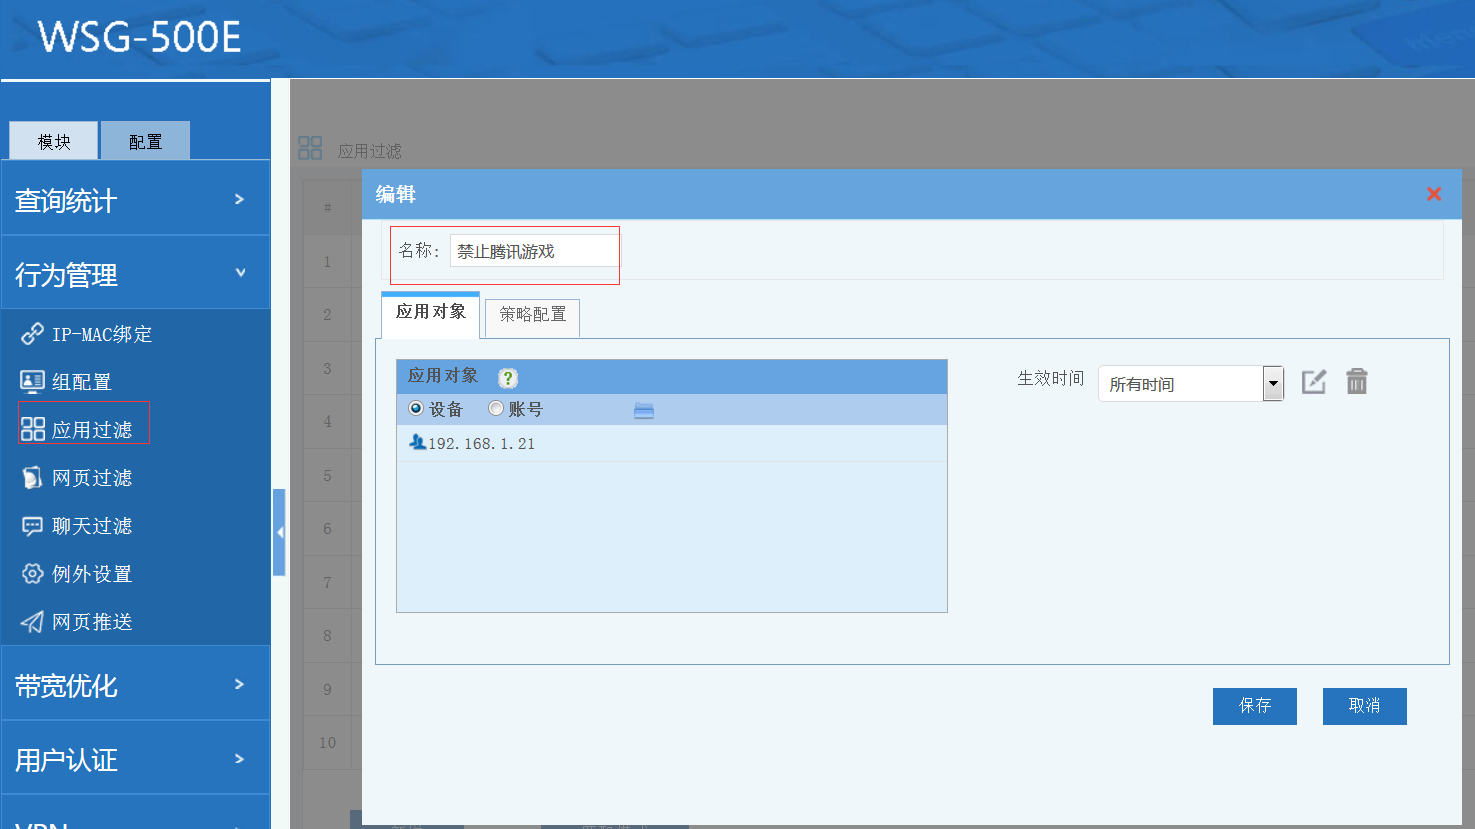
Task: Click the blue folder icon to add objects
Action: pos(644,411)
